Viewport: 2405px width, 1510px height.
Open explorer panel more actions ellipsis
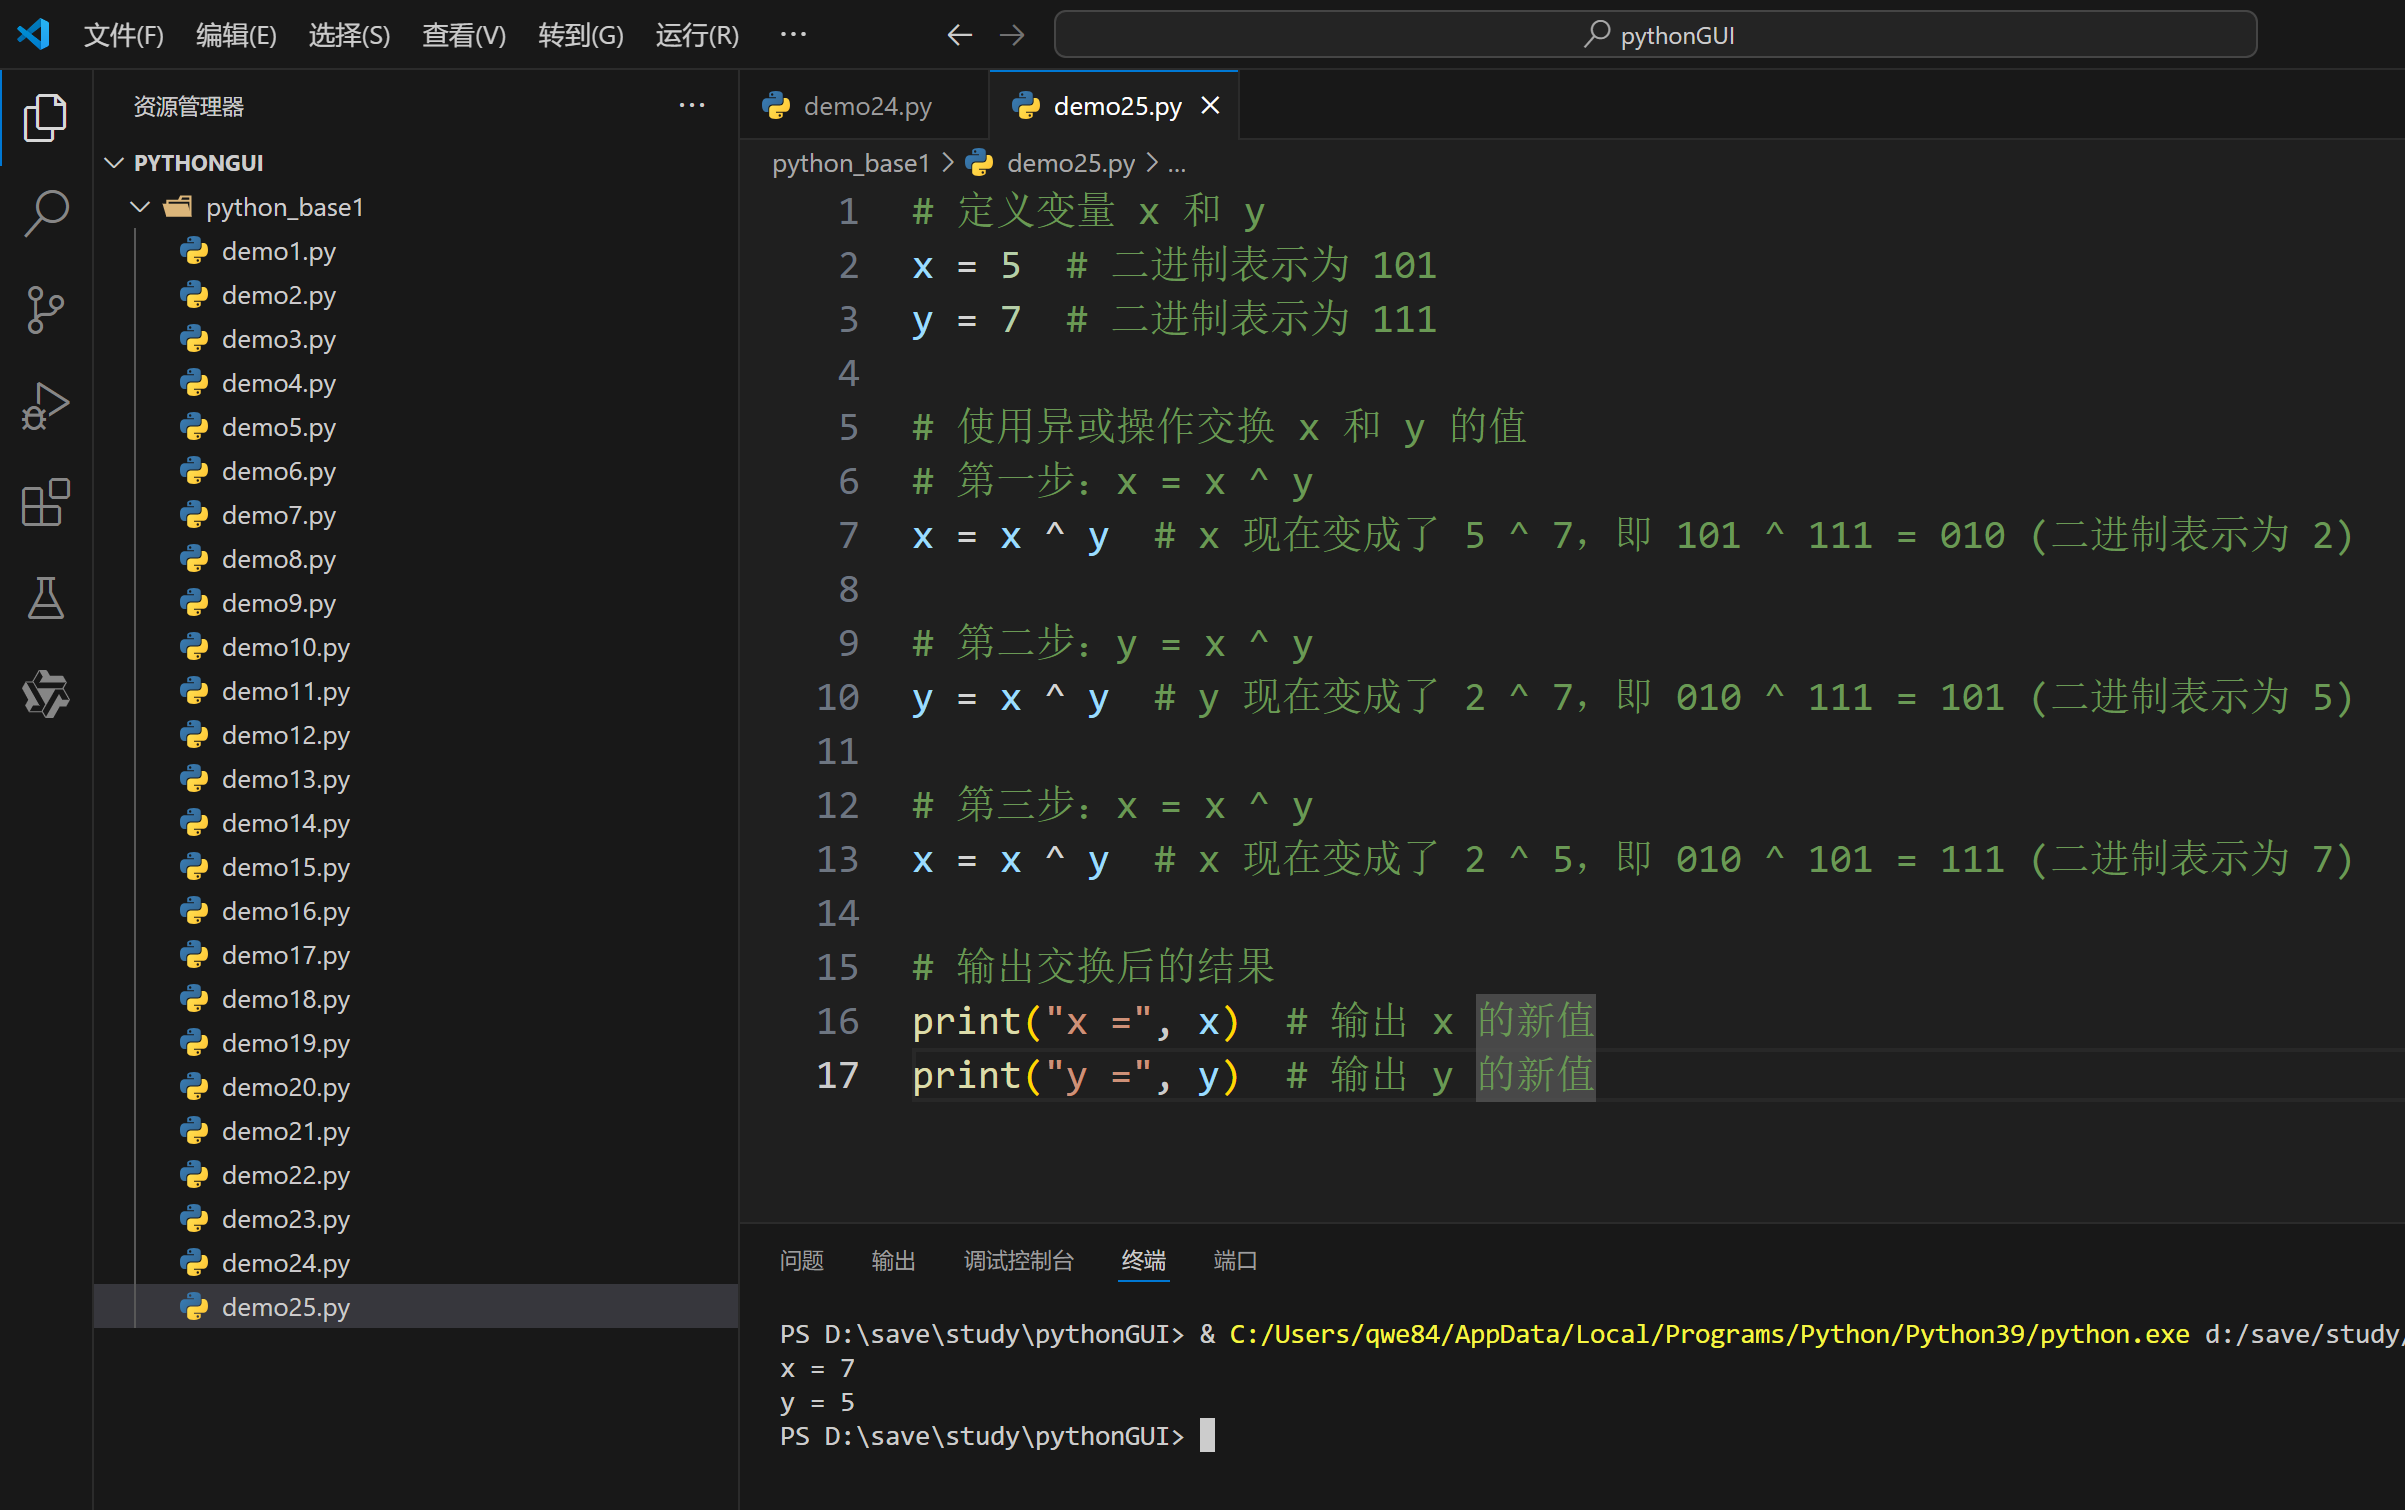[x=692, y=106]
